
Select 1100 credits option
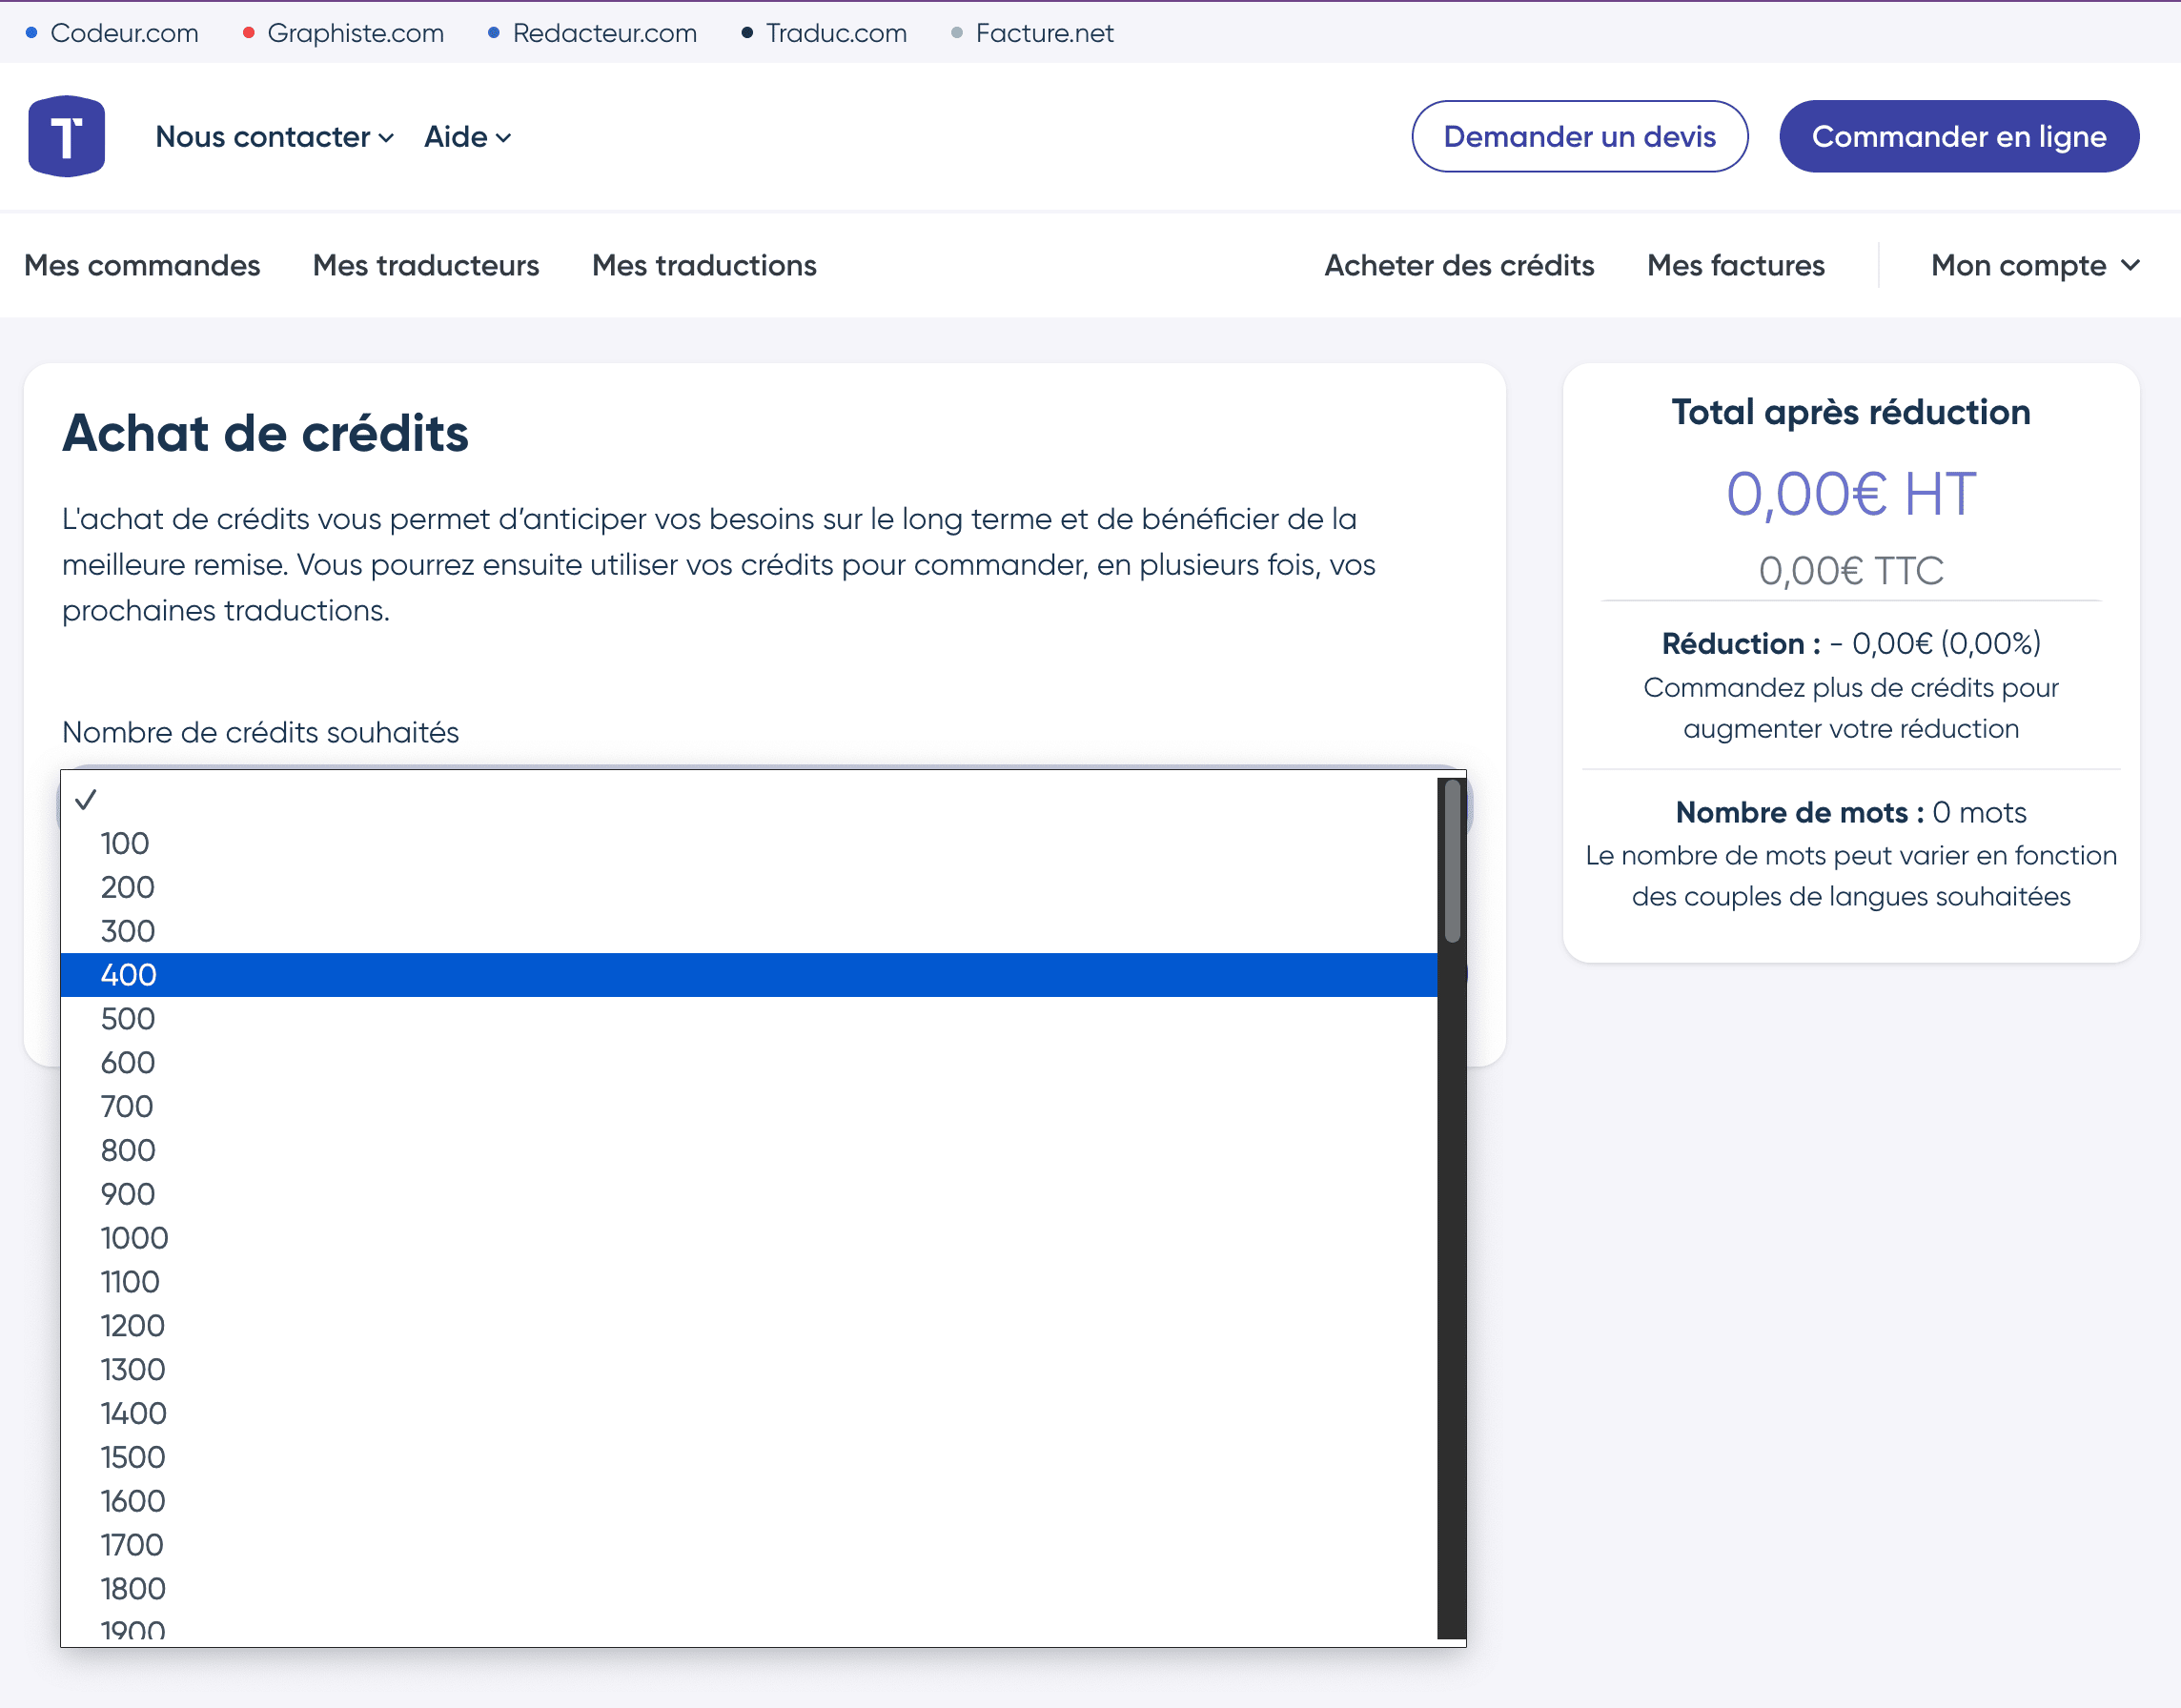[749, 1283]
